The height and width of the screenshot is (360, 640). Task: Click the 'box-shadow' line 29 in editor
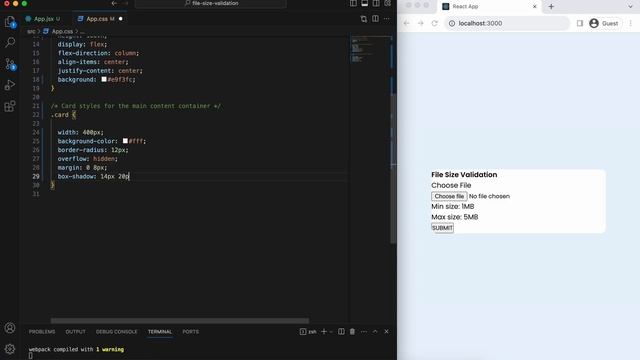pyautogui.click(x=93, y=176)
